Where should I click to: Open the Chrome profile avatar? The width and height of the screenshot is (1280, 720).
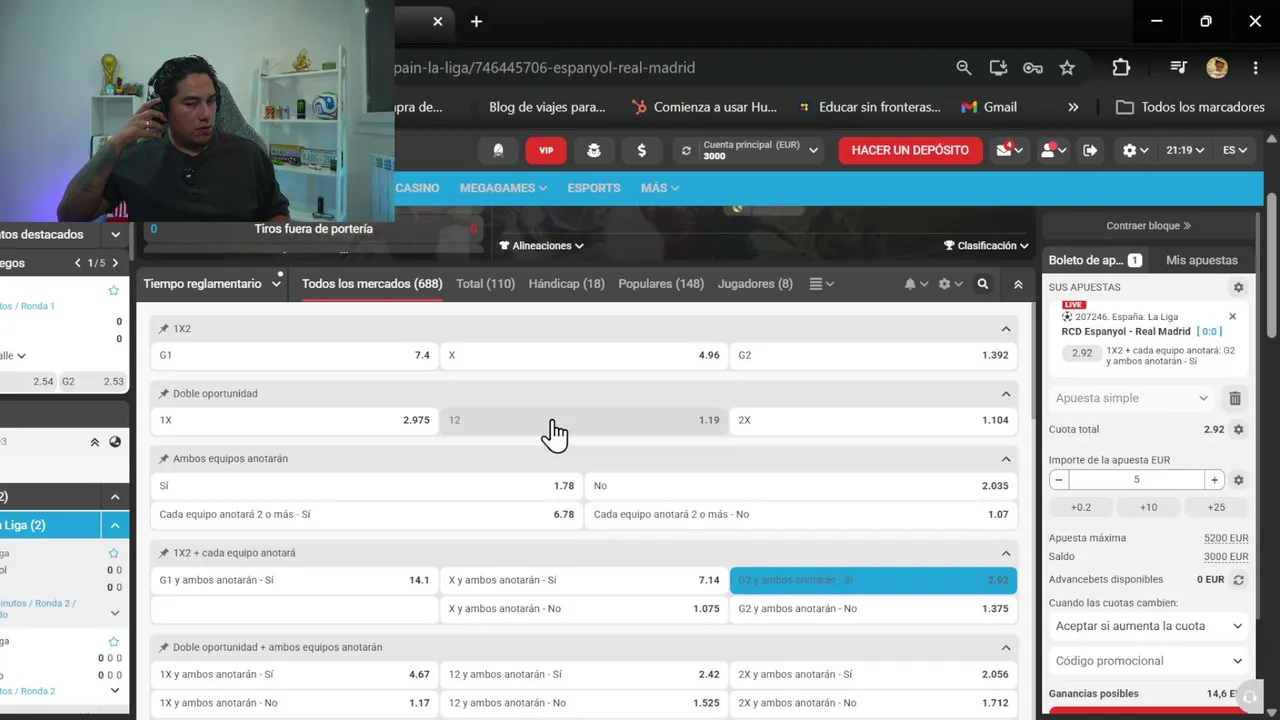tap(1217, 68)
